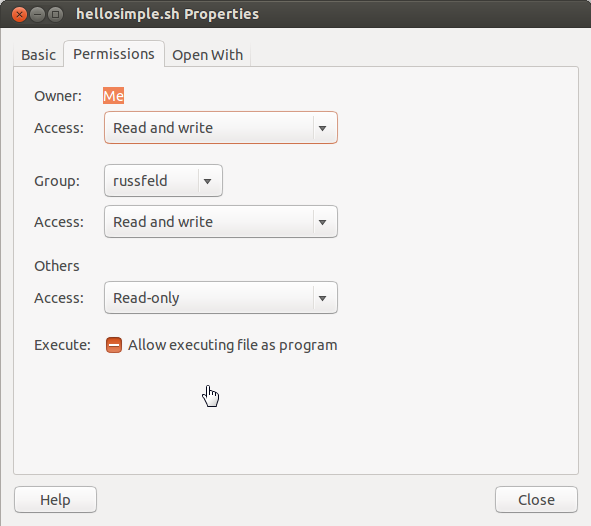Image resolution: width=591 pixels, height=526 pixels.
Task: Click the others access dropdown arrow
Action: tap(322, 298)
